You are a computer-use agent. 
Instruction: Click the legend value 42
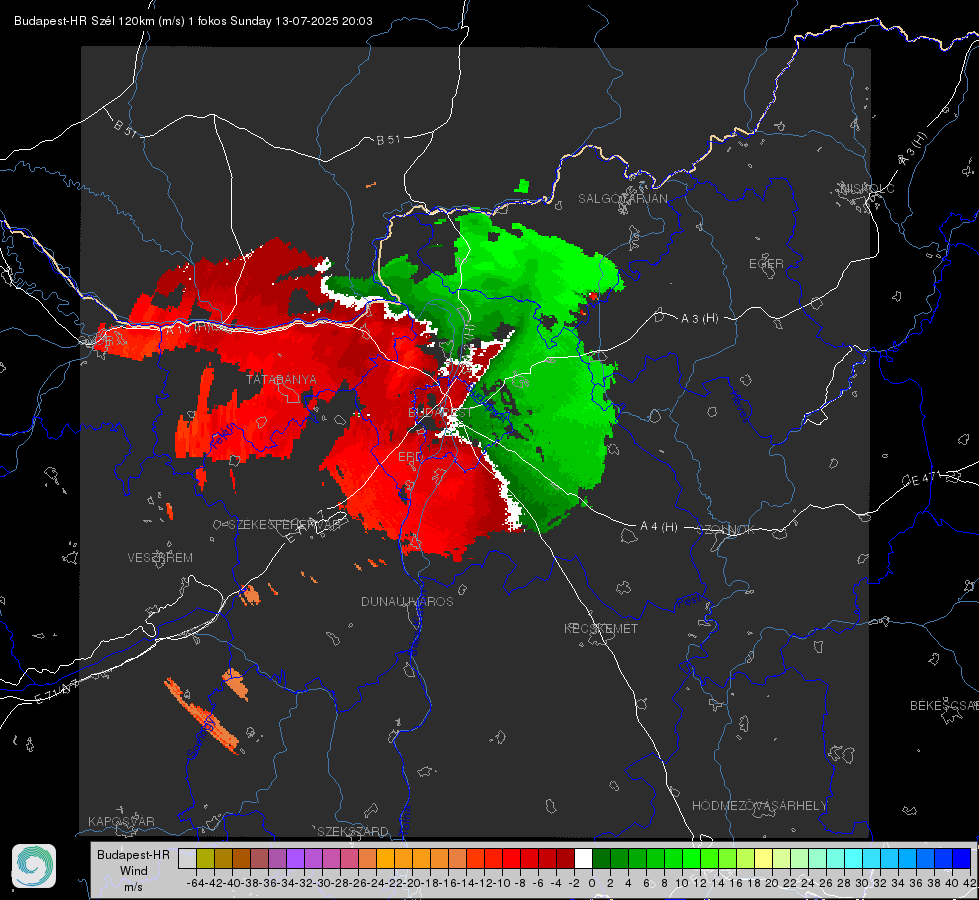pyautogui.click(x=969, y=883)
